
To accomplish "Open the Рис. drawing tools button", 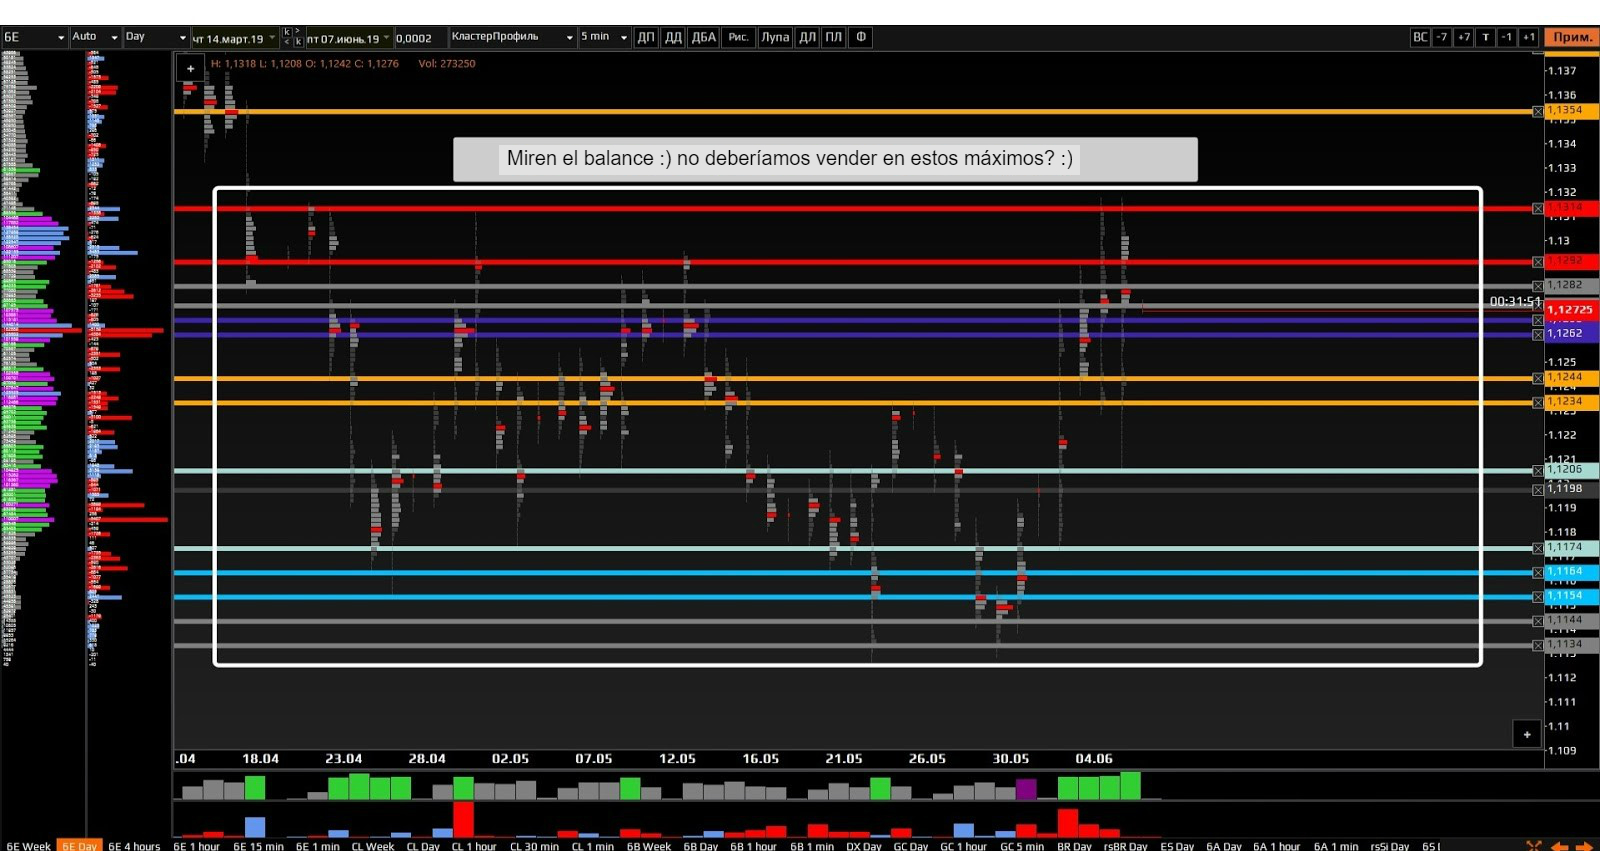I will tap(738, 37).
